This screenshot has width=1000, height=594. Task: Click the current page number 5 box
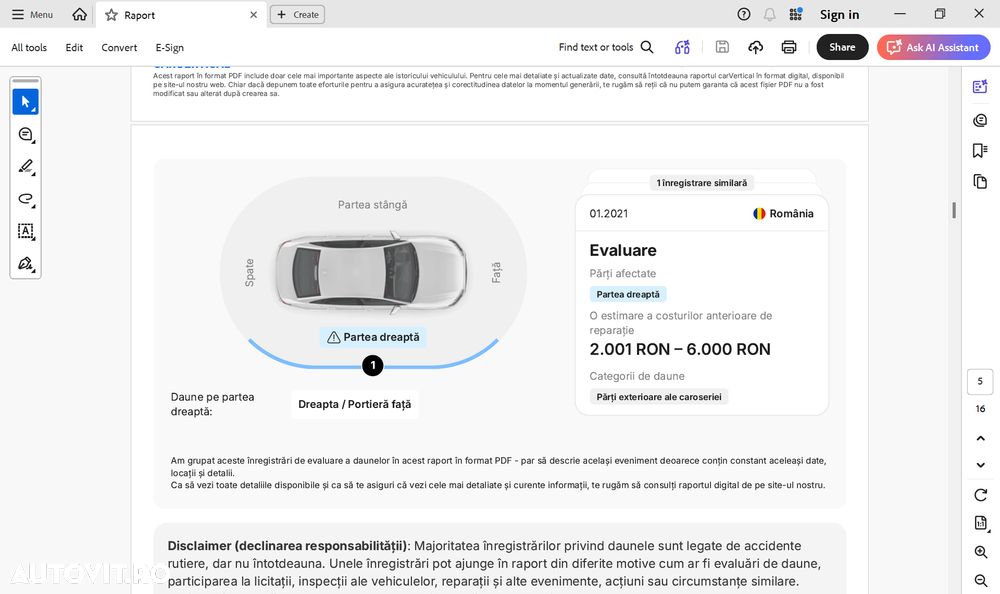pyautogui.click(x=980, y=381)
